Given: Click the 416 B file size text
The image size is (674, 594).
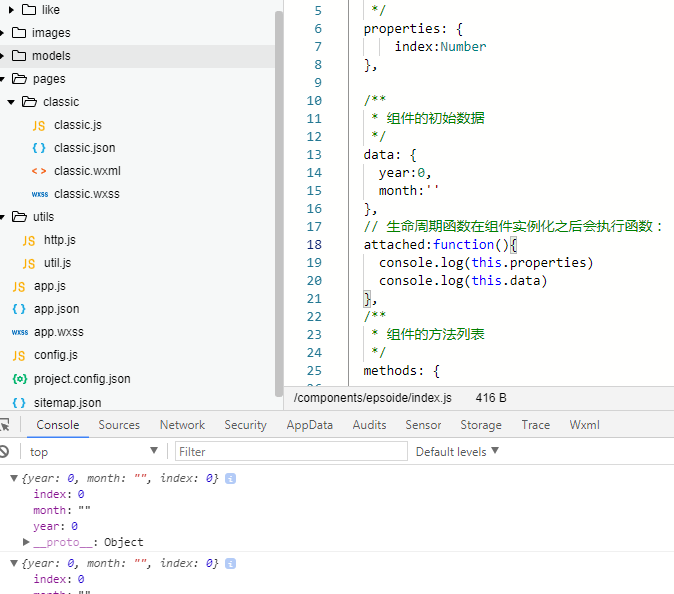Looking at the screenshot, I should (491, 398).
